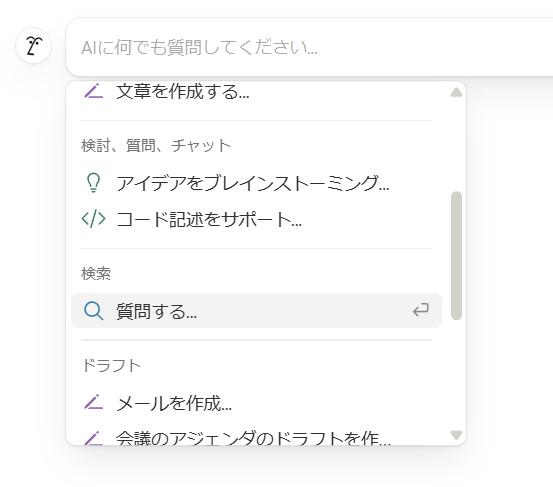The height and width of the screenshot is (487, 553).
Task: Click the 検討、質問、チャット section header
Action: coord(156,145)
